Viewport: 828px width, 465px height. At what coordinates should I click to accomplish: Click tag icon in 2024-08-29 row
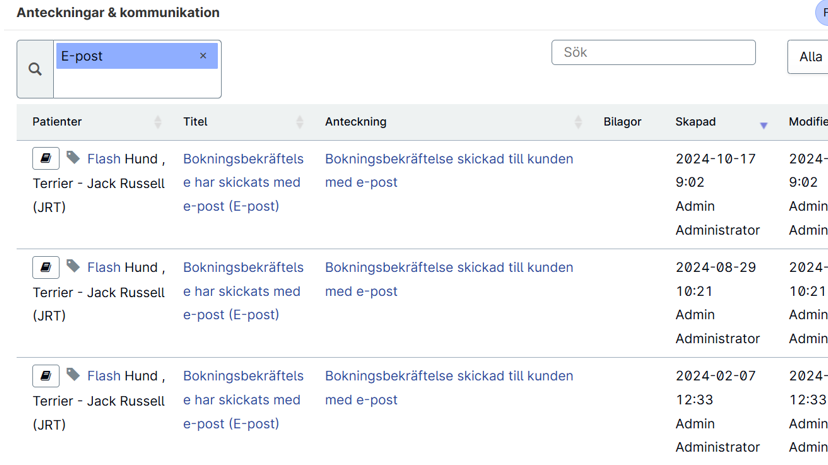click(x=73, y=266)
